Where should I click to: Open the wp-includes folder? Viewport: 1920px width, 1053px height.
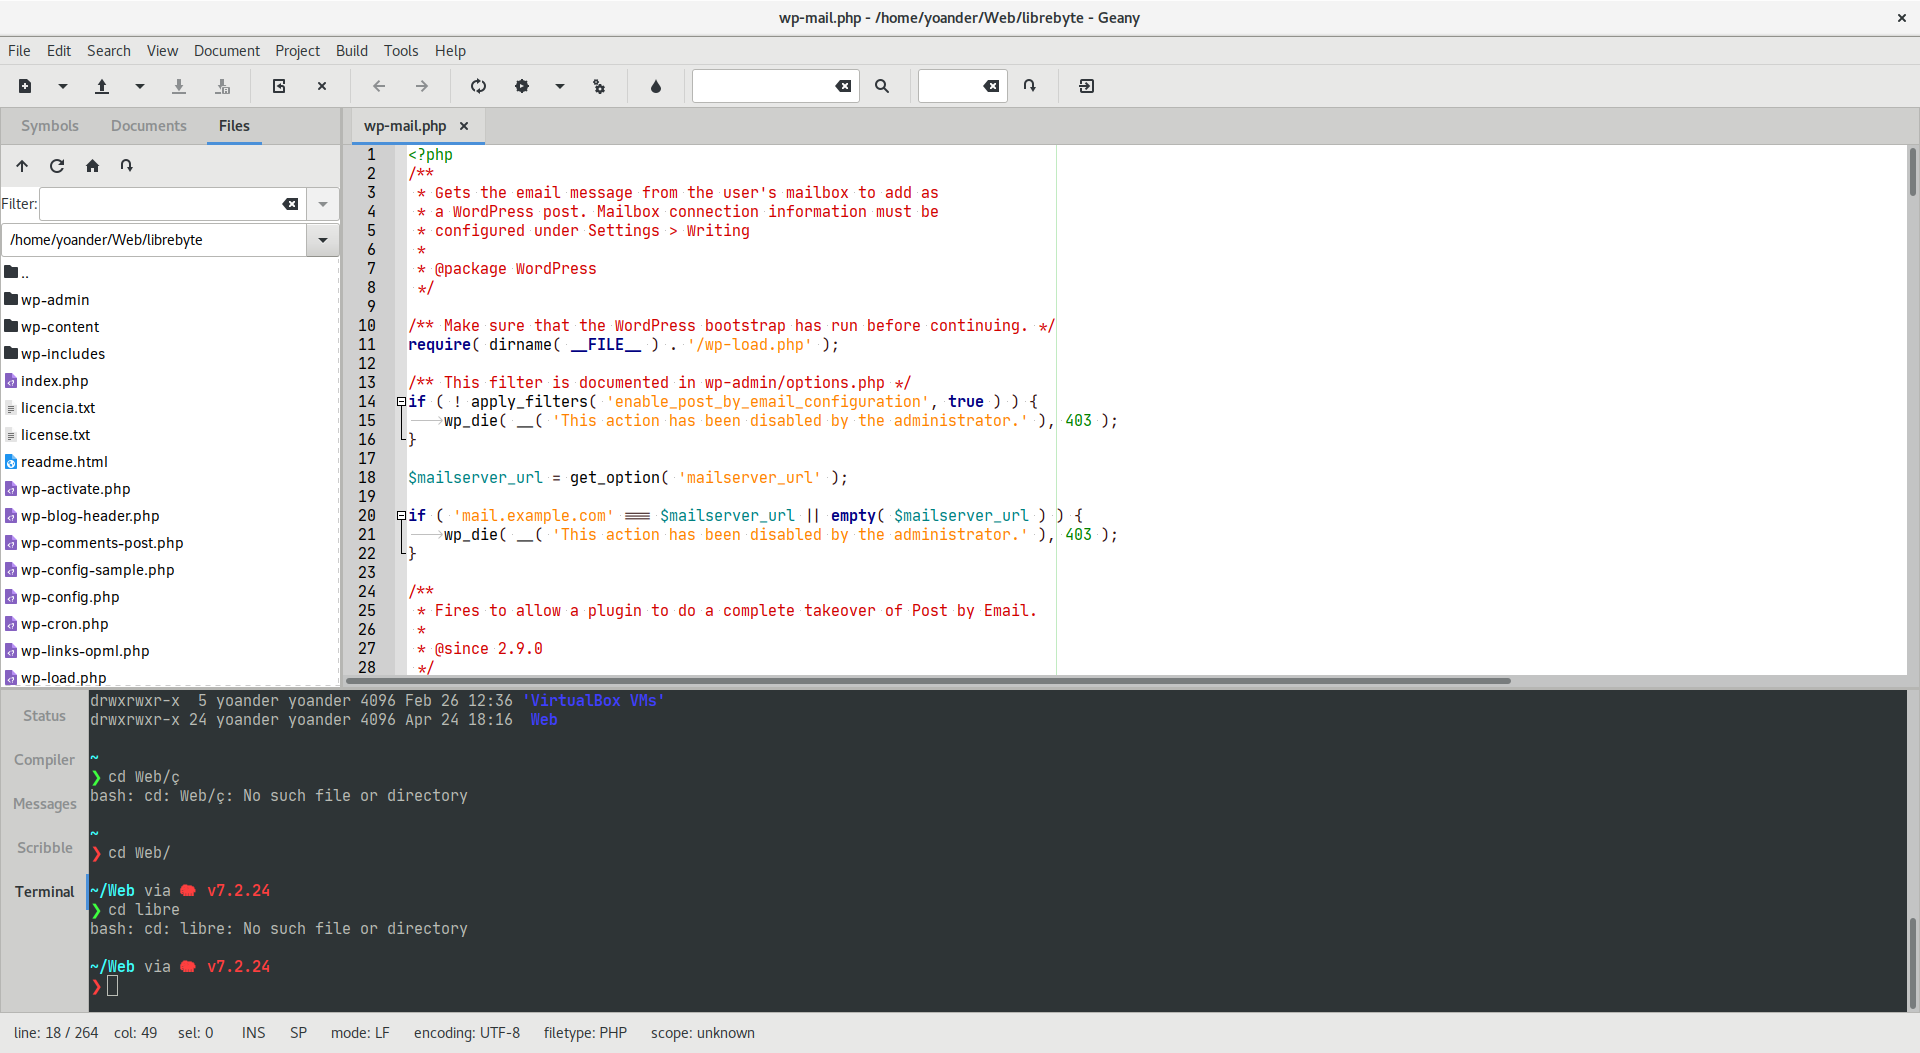pyautogui.click(x=63, y=354)
